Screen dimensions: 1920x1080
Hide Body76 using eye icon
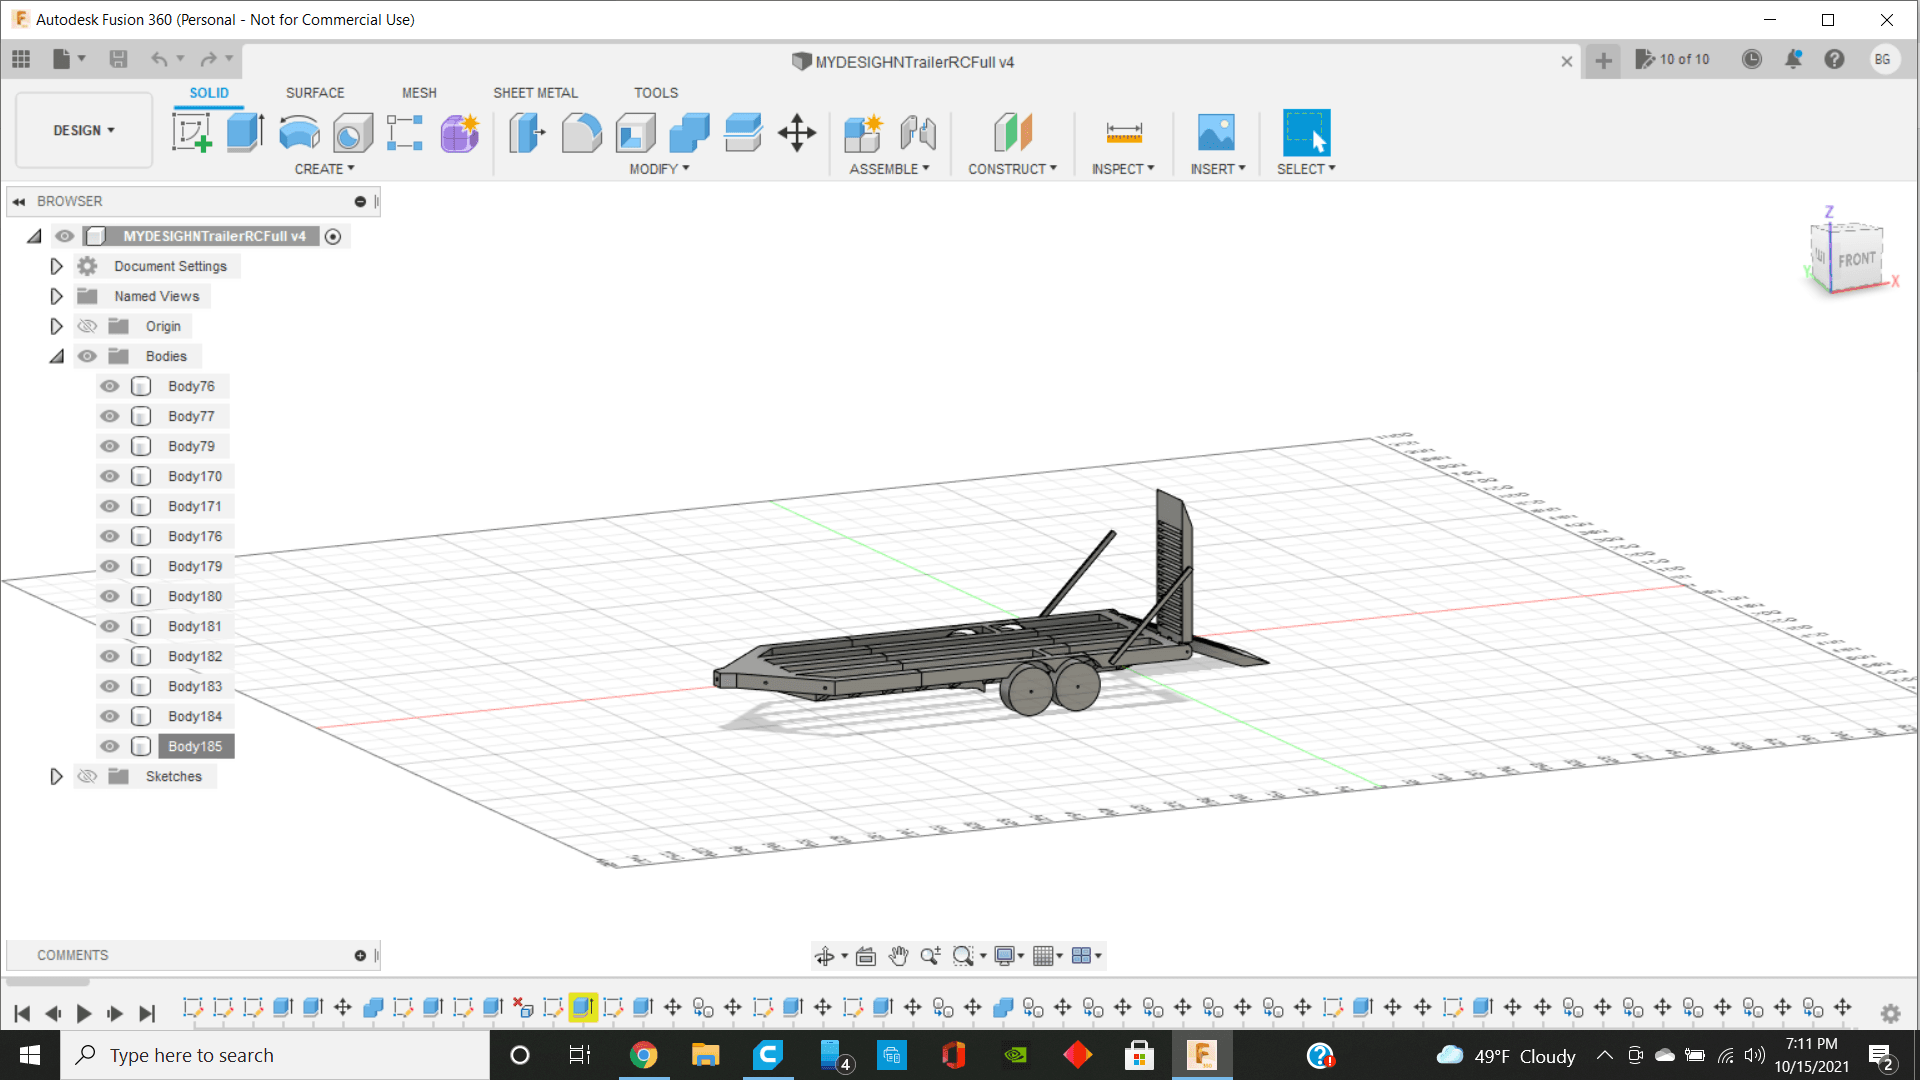[x=109, y=385]
